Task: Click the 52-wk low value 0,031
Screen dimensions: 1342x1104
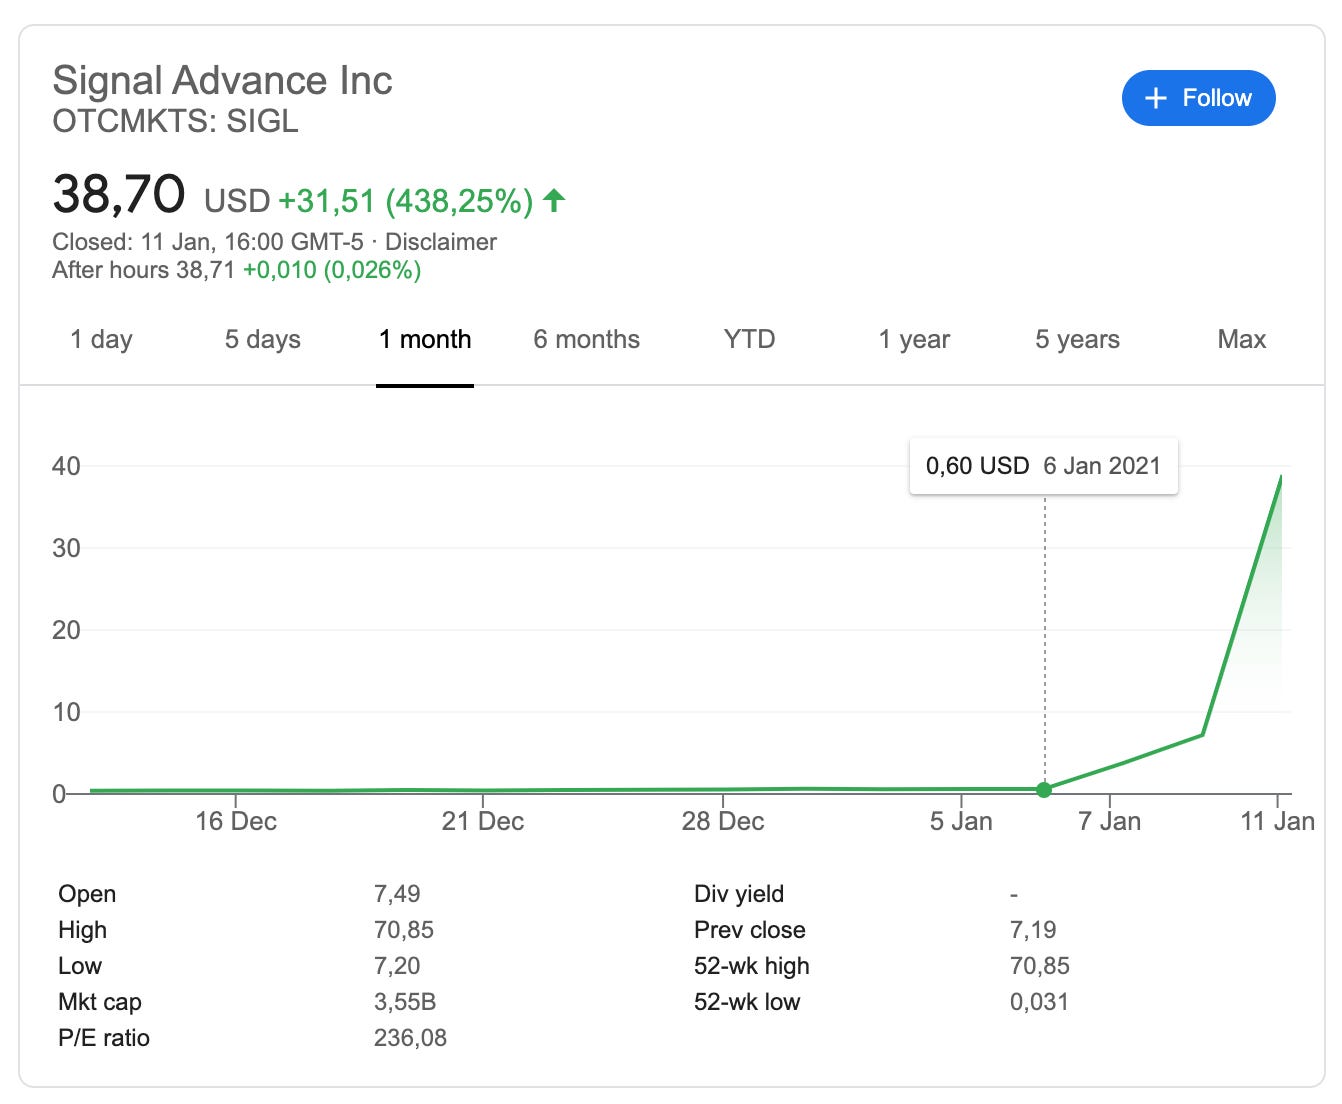Action: pyautogui.click(x=1039, y=1002)
